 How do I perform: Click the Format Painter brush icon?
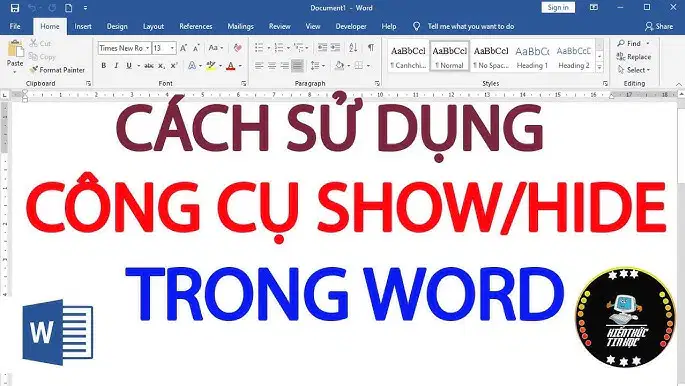tap(34, 70)
